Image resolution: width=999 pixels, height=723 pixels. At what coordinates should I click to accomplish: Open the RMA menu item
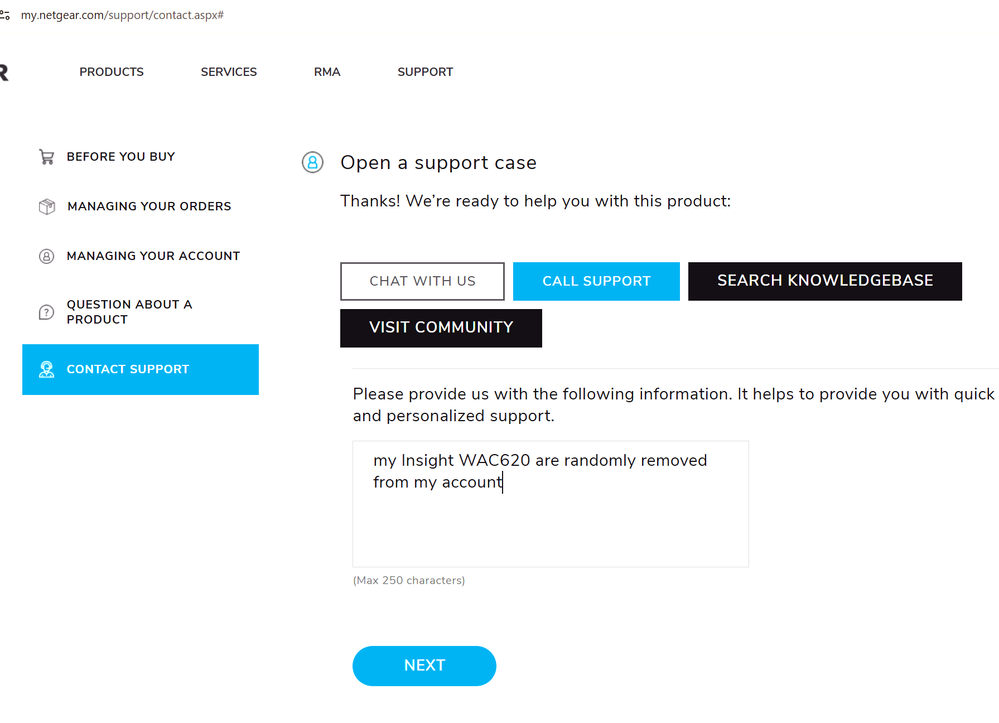point(327,72)
